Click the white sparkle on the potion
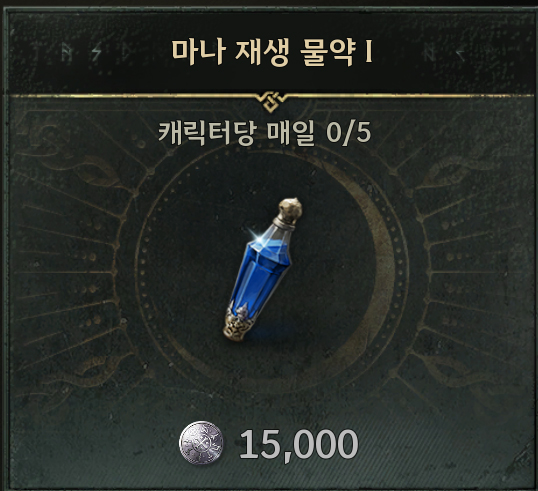Screen dimensions: 538x491 pos(255,234)
